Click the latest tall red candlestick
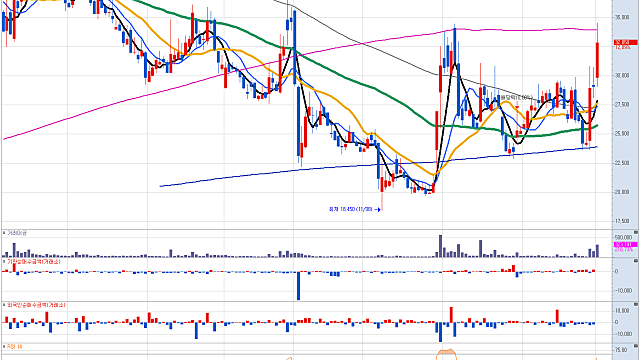Viewport: 640px width, 360px height. click(x=597, y=60)
